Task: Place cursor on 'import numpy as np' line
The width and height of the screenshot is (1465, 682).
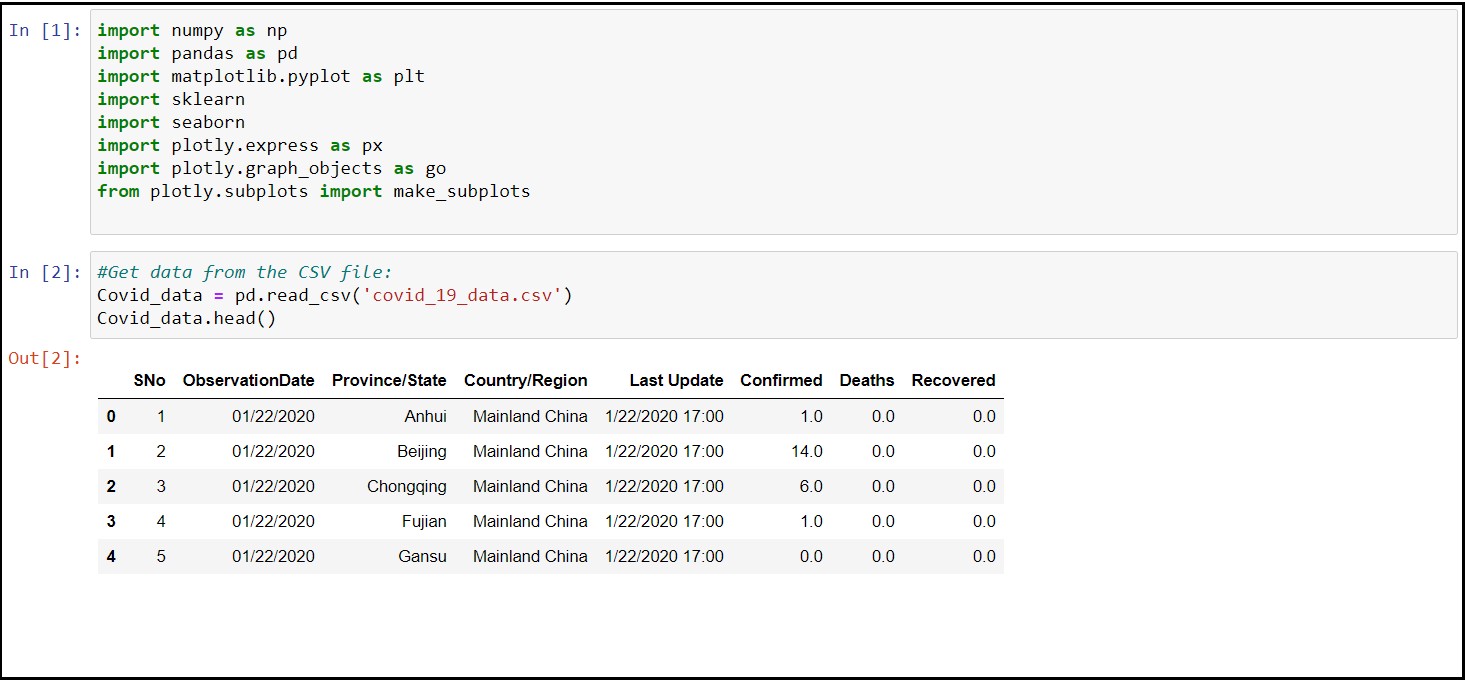Action: (x=192, y=30)
